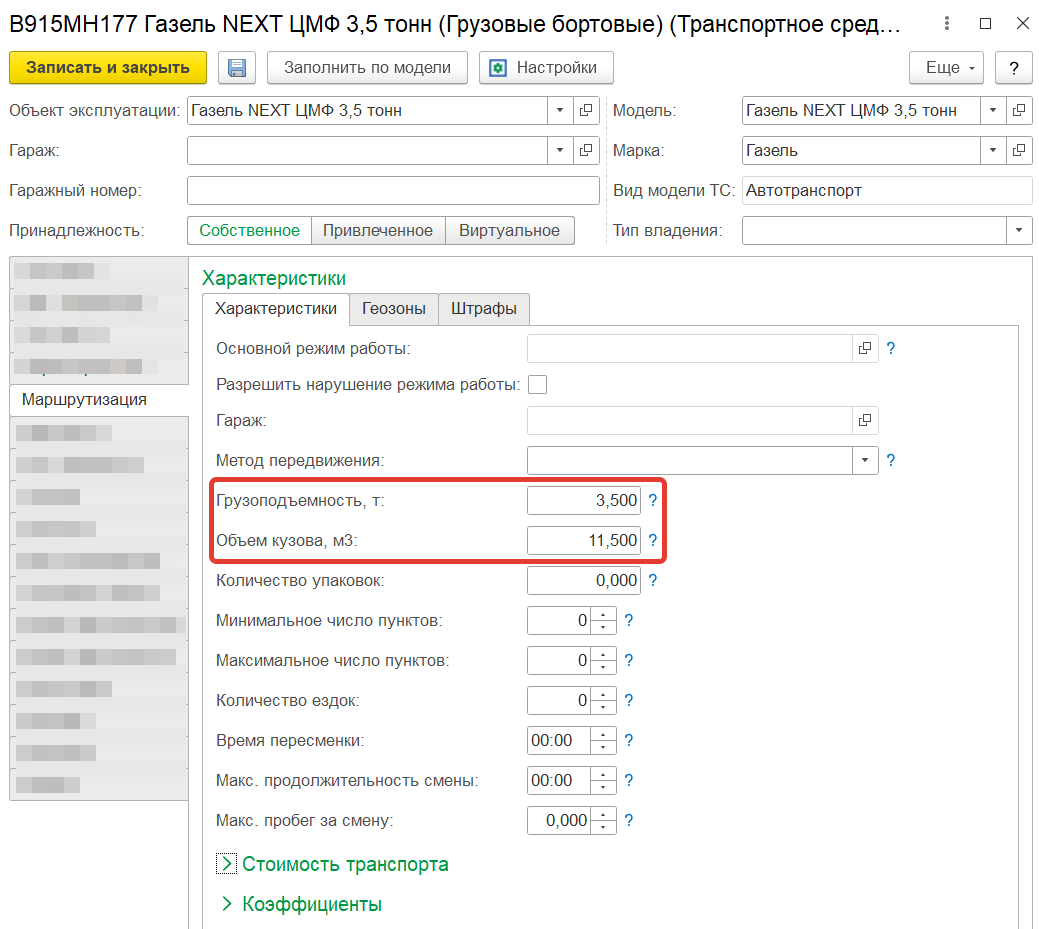Image resolution: width=1039 pixels, height=929 pixels.
Task: Click the Грузоподъемность value field
Action: pyautogui.click(x=584, y=501)
